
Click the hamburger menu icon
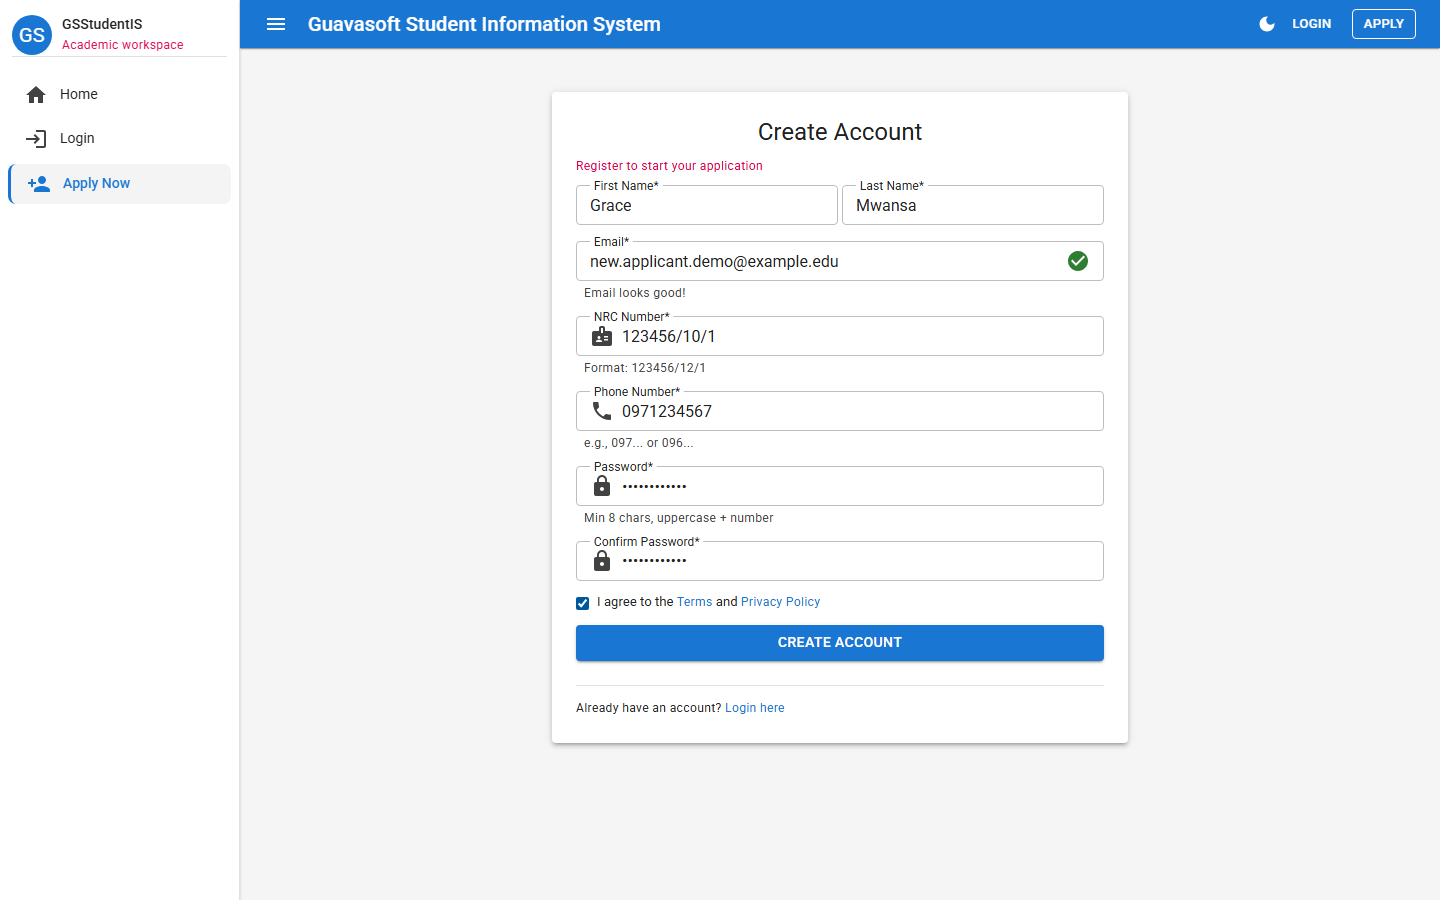pos(276,24)
